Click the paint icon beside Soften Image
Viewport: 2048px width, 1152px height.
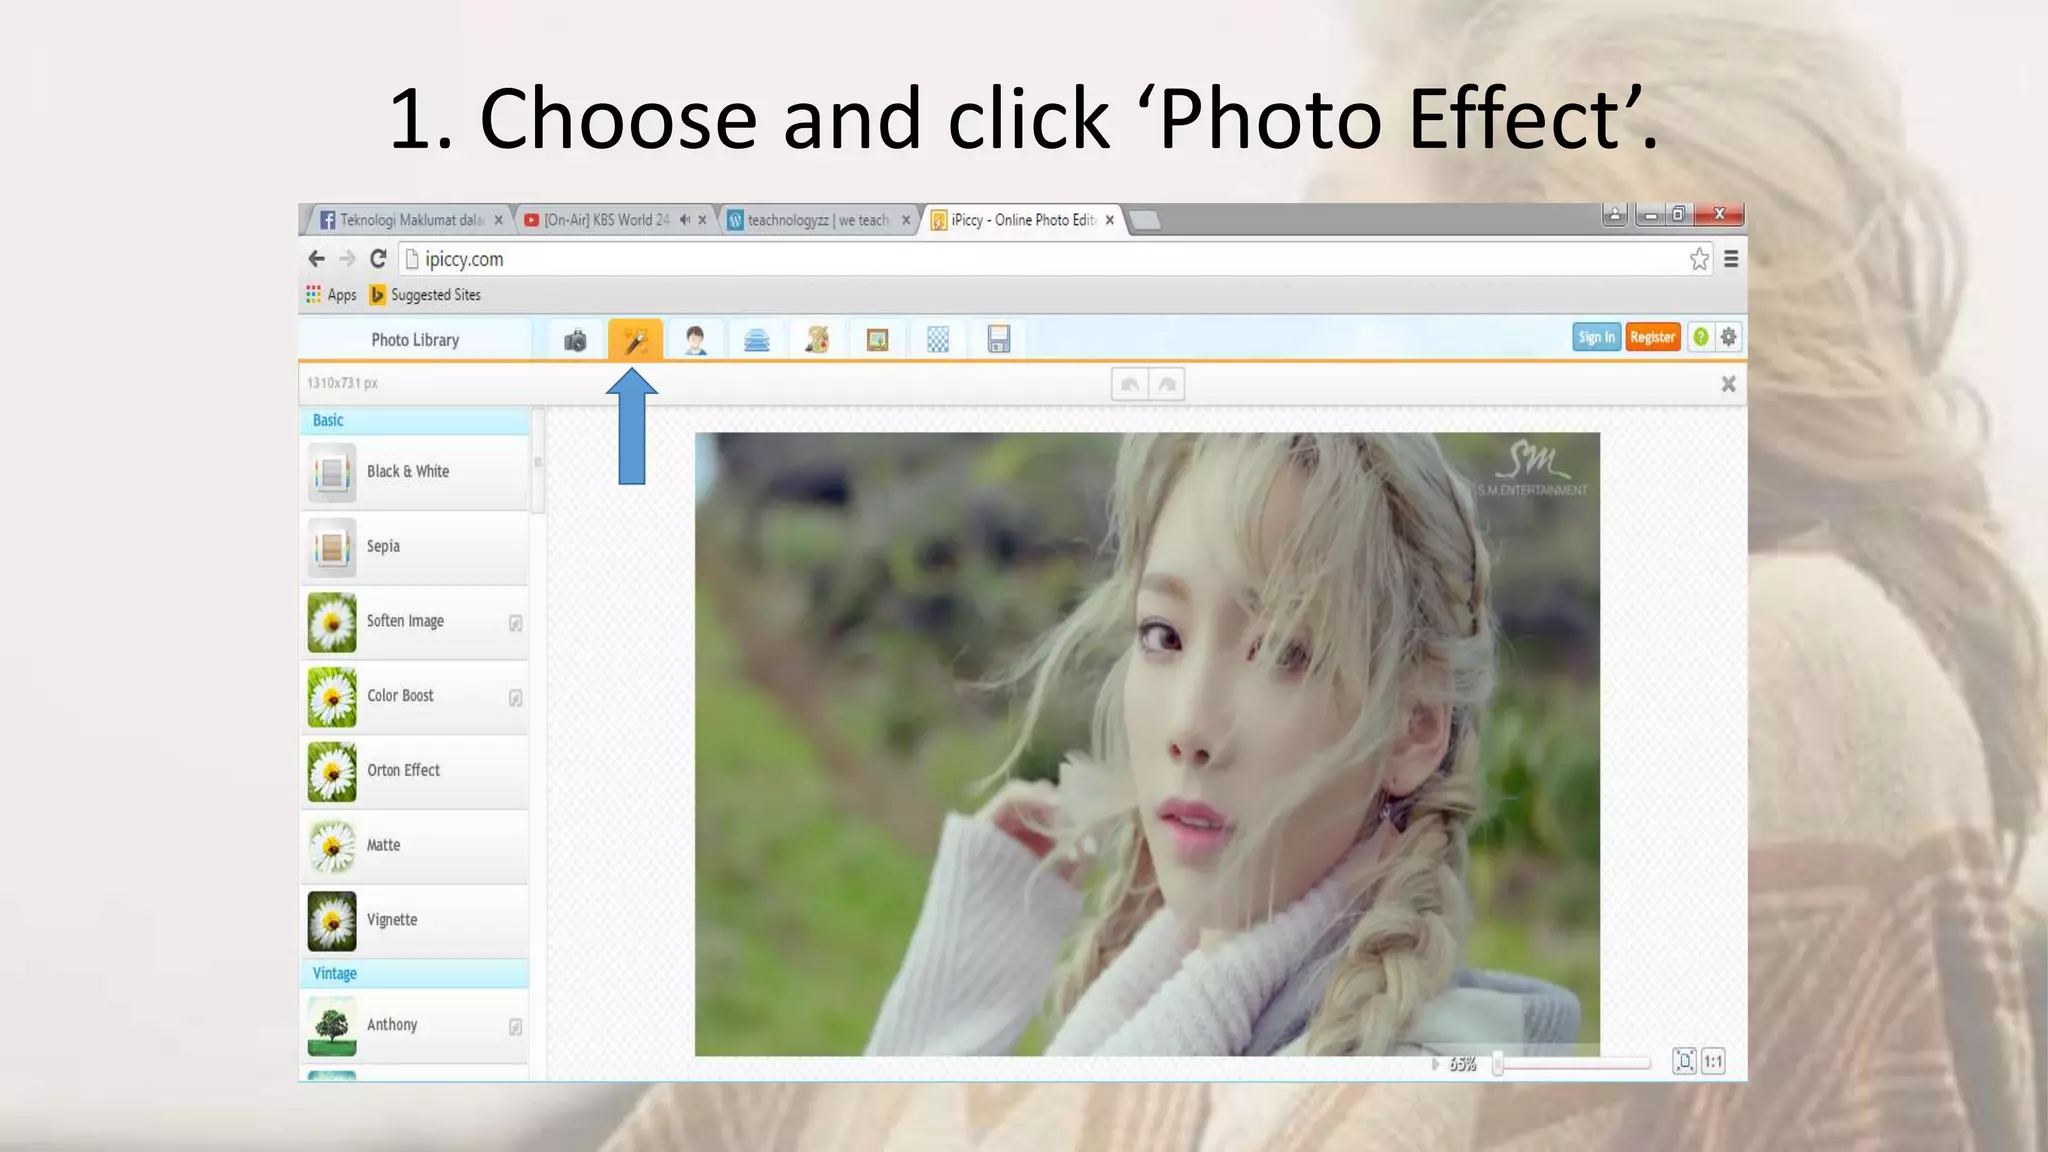pyautogui.click(x=515, y=623)
